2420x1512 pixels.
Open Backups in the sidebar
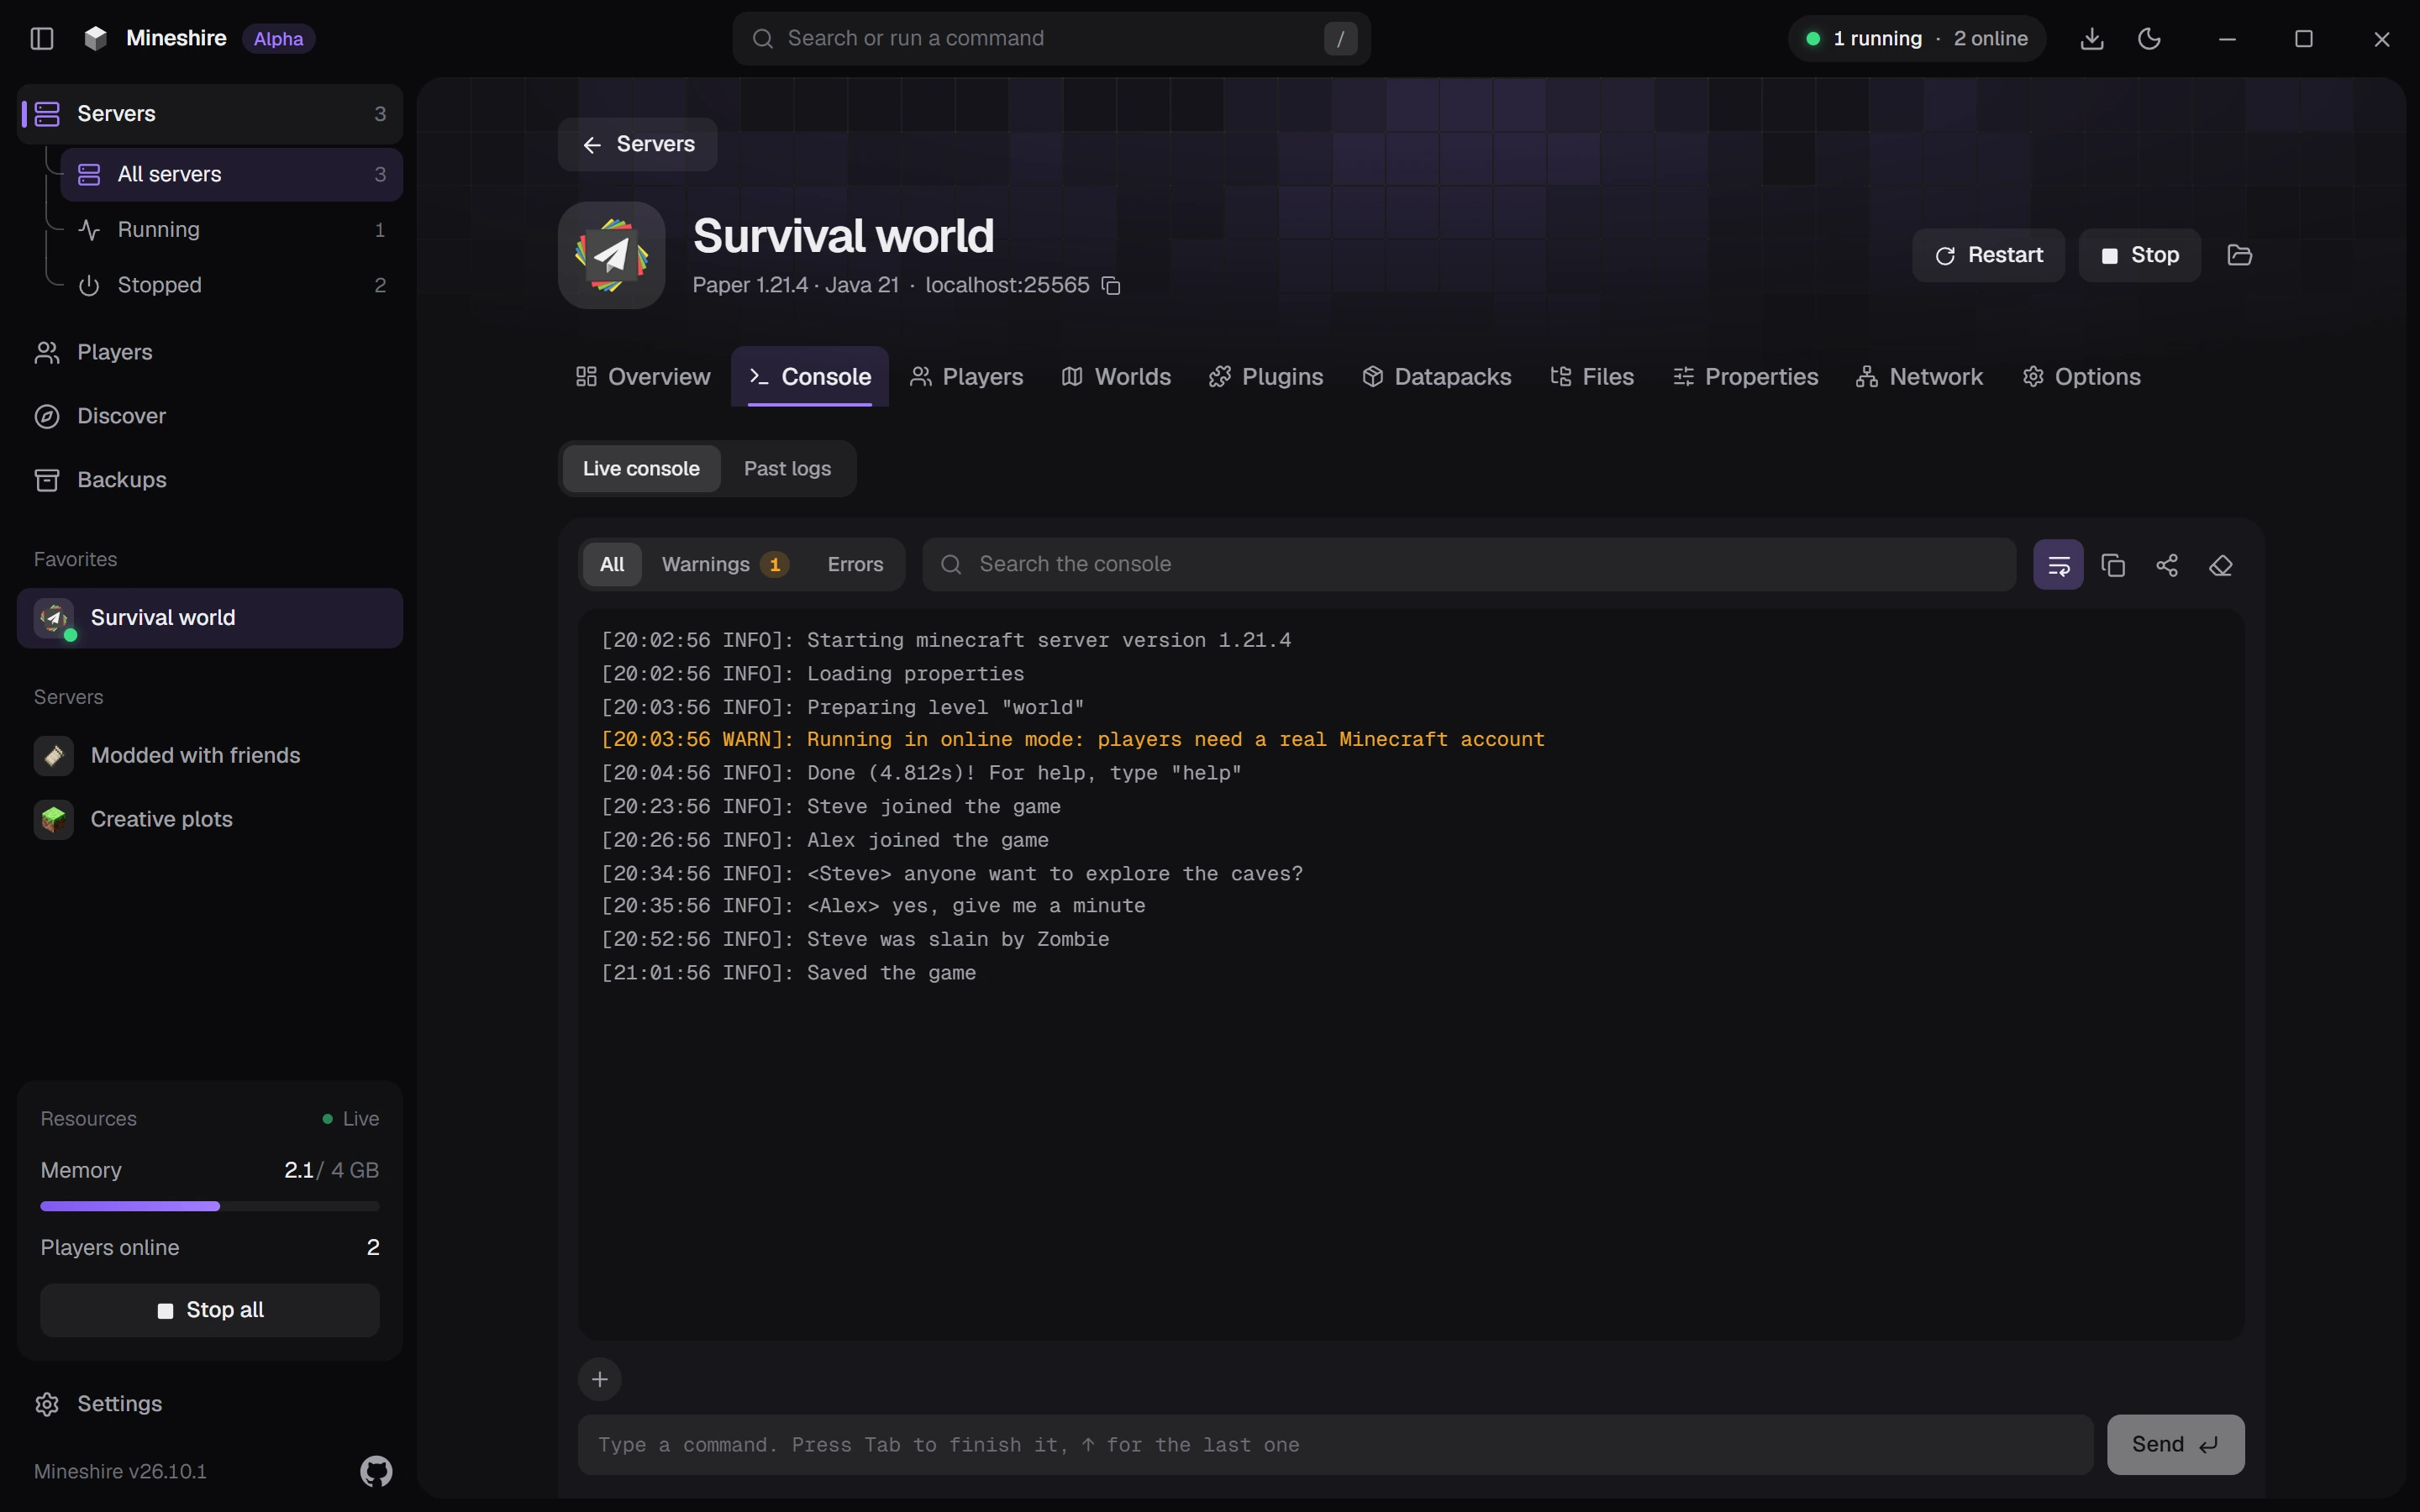210,480
